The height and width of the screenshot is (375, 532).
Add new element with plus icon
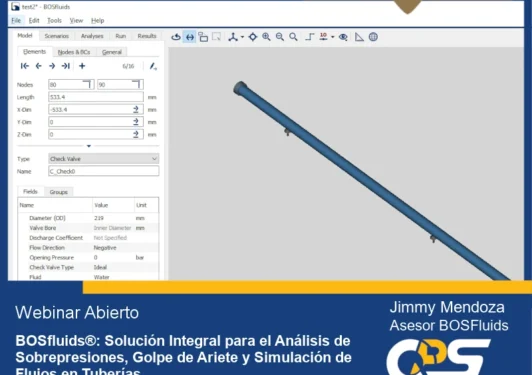[82, 66]
